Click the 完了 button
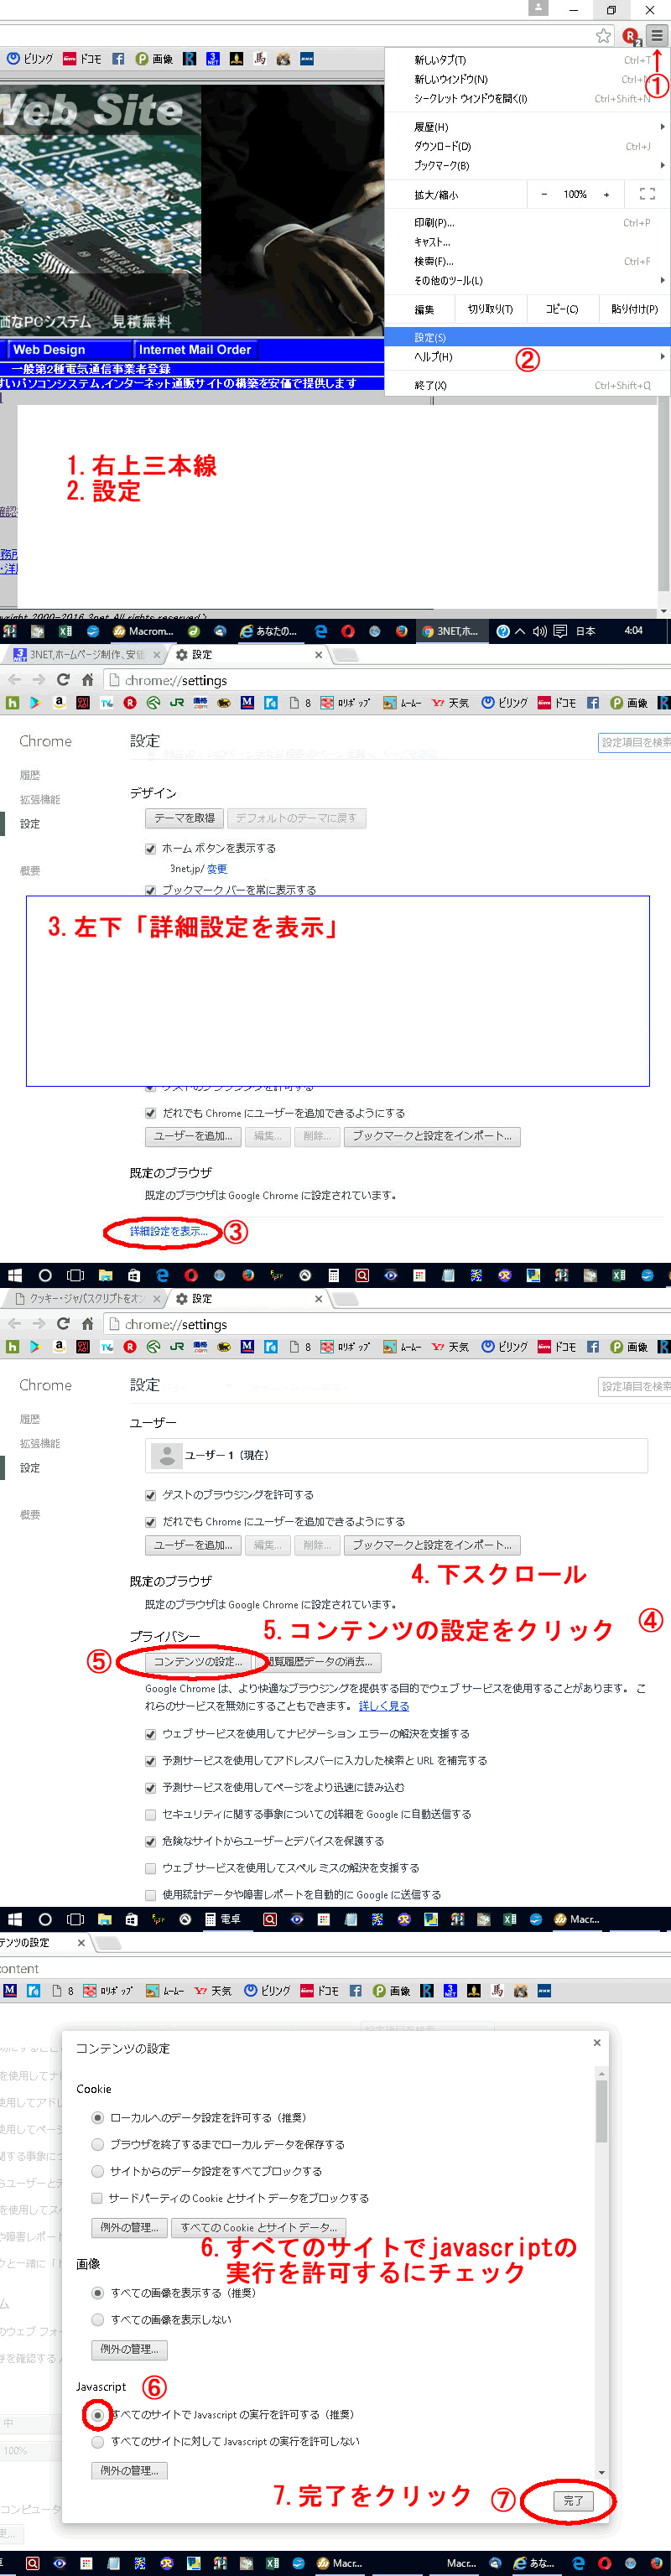The width and height of the screenshot is (671, 2576). pos(573,2500)
